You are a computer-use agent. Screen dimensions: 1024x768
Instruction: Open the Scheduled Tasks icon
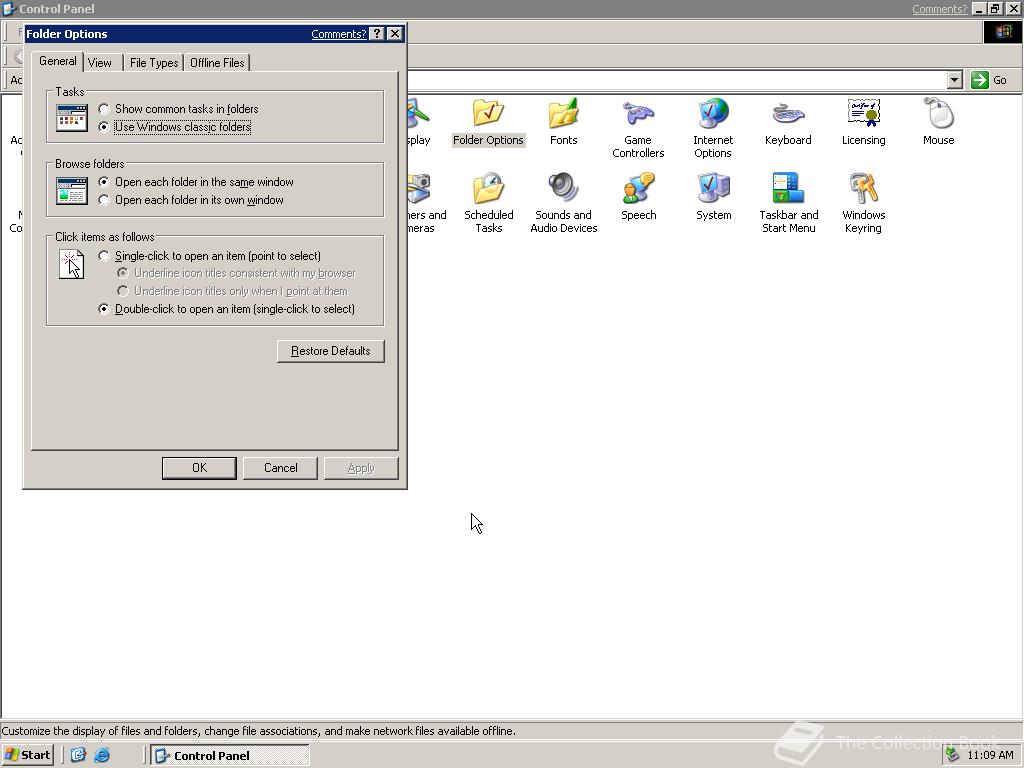(488, 203)
